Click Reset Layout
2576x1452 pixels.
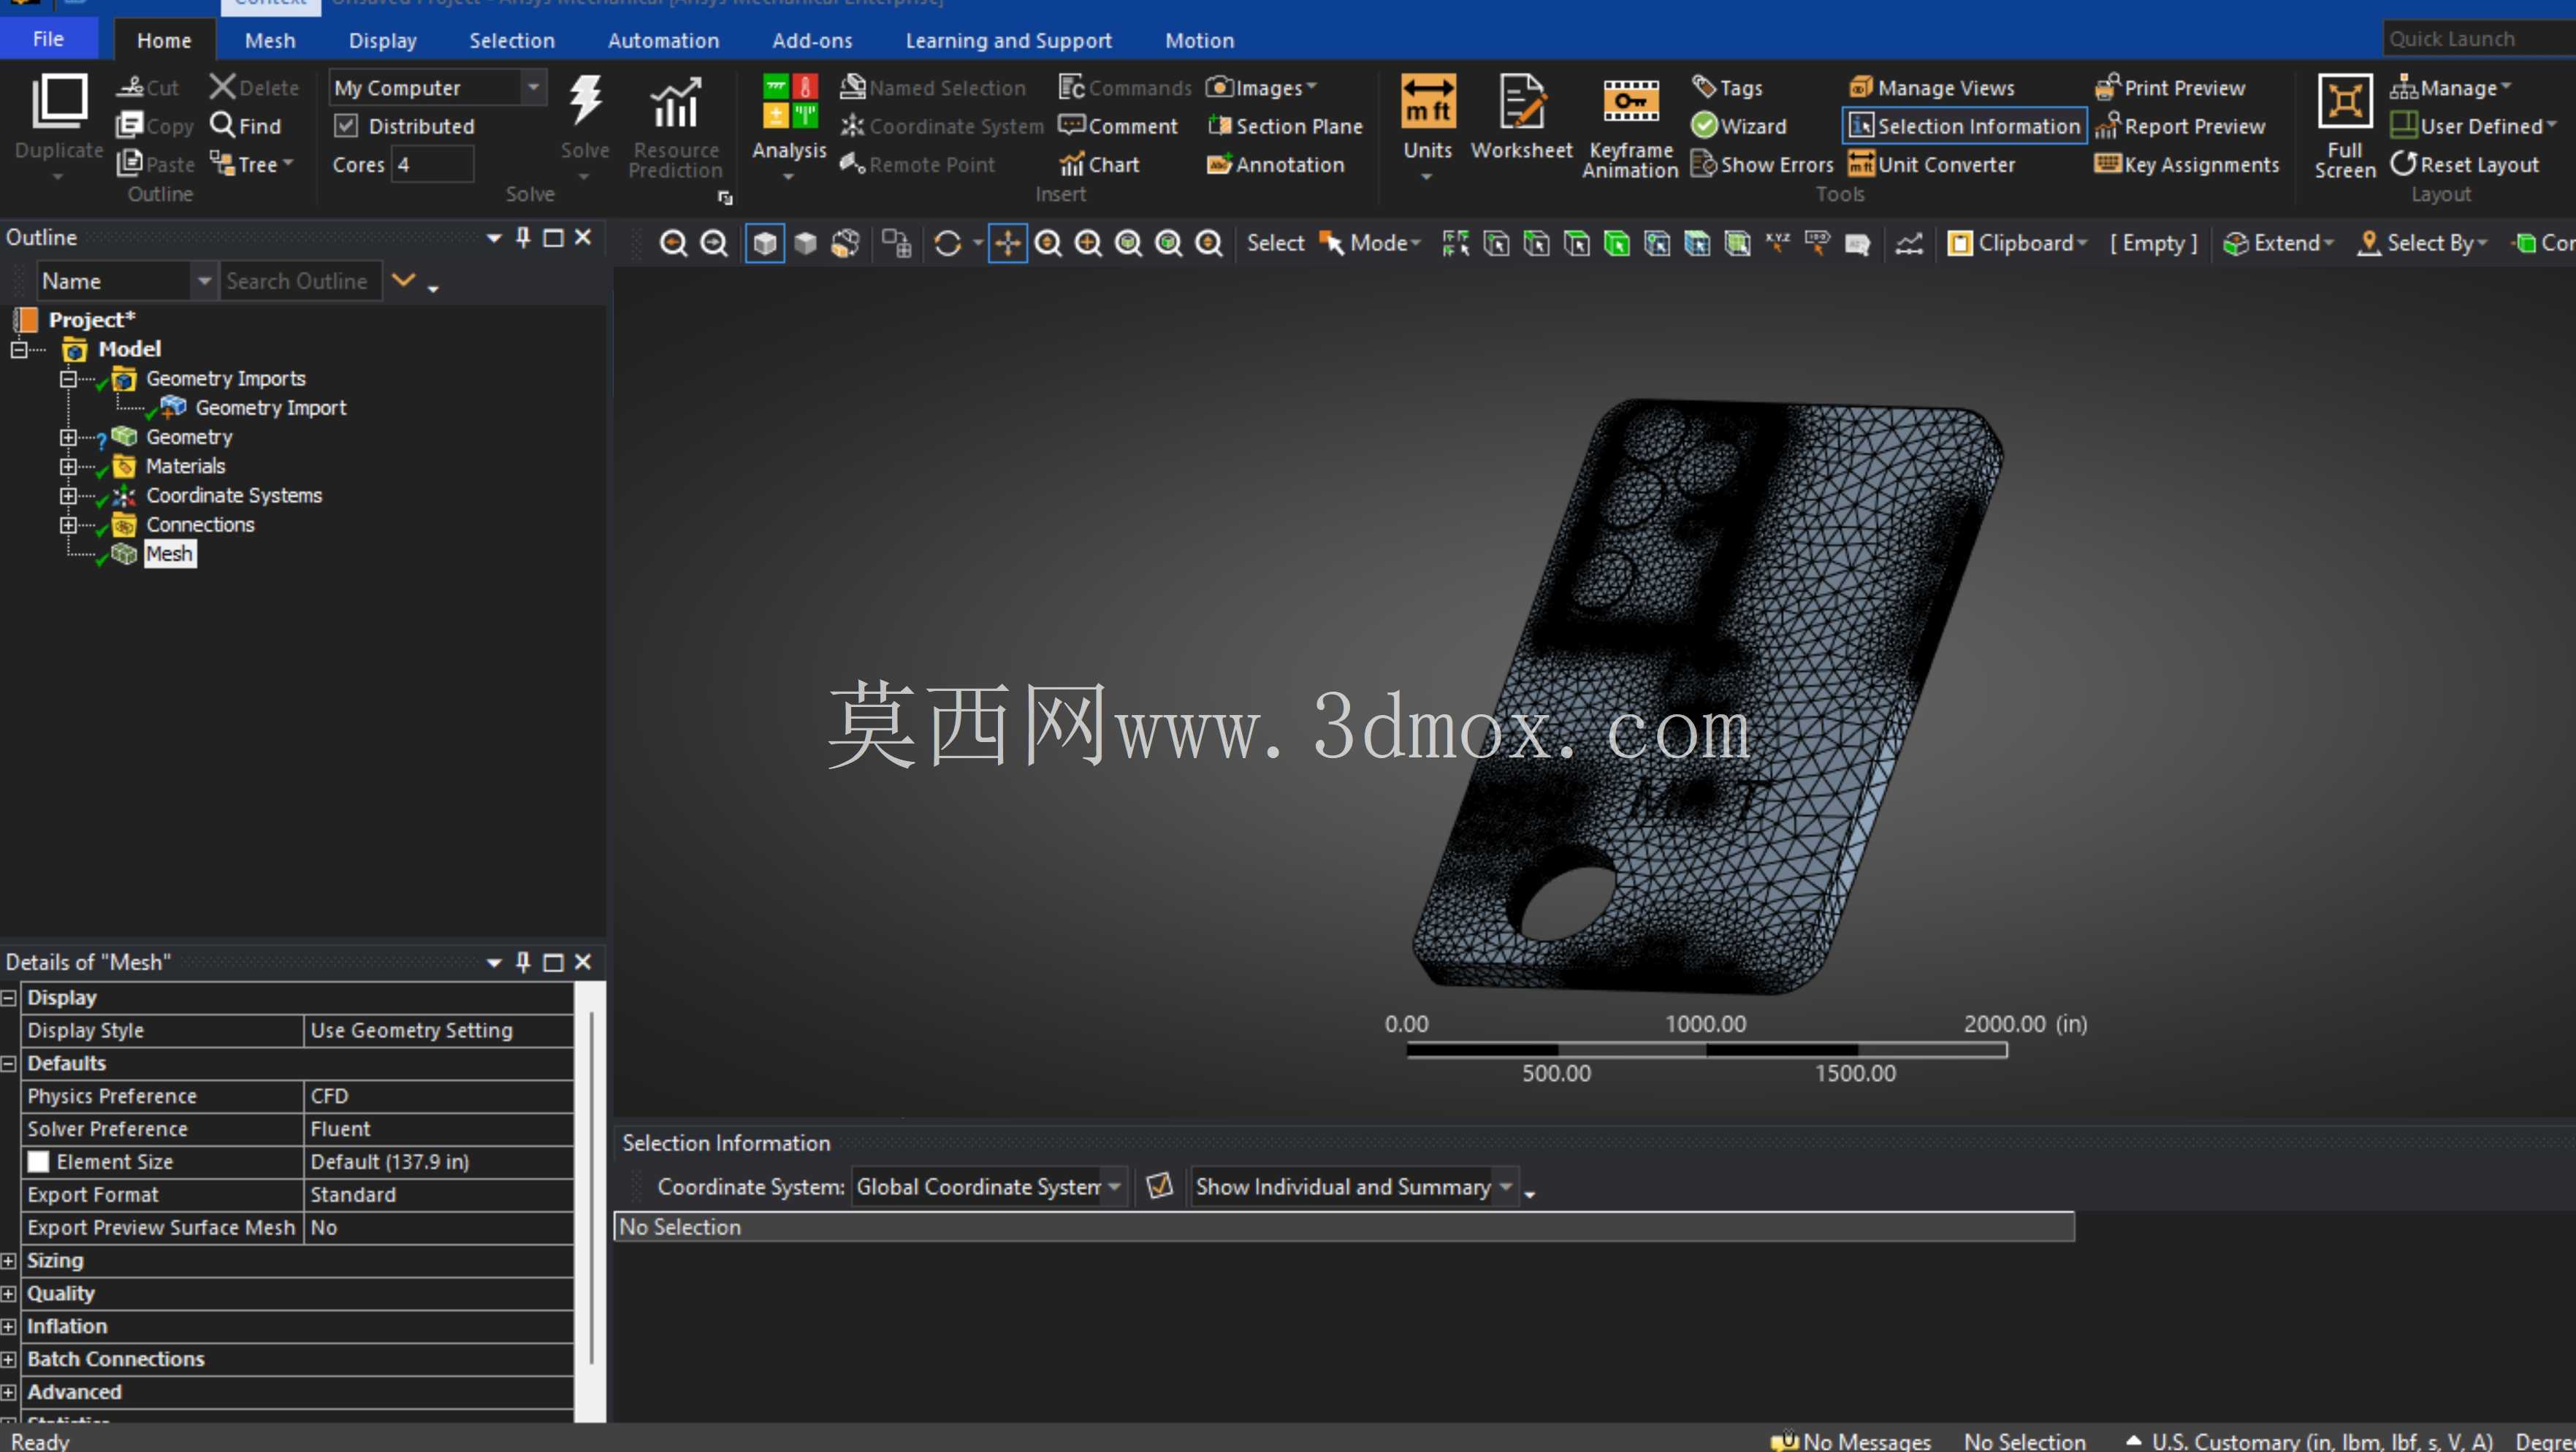click(2465, 164)
